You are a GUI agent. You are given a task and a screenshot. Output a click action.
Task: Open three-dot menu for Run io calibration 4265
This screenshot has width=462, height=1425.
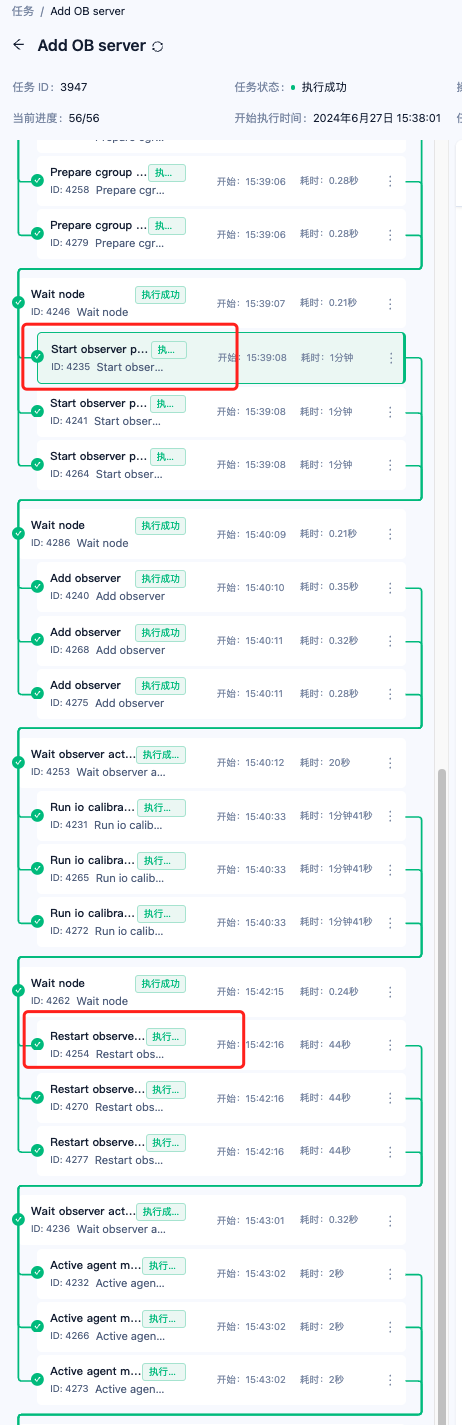tap(390, 869)
